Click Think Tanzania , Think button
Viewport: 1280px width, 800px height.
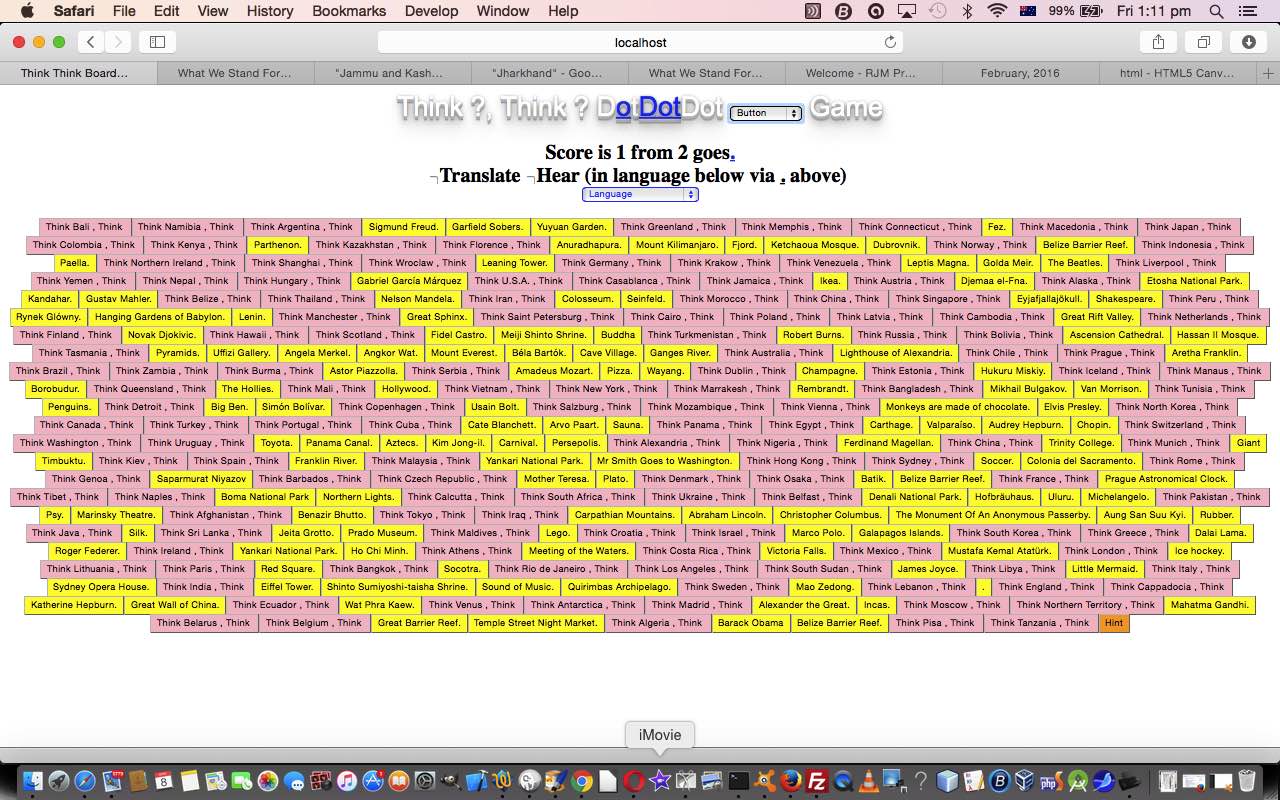pyautogui.click(x=1040, y=623)
